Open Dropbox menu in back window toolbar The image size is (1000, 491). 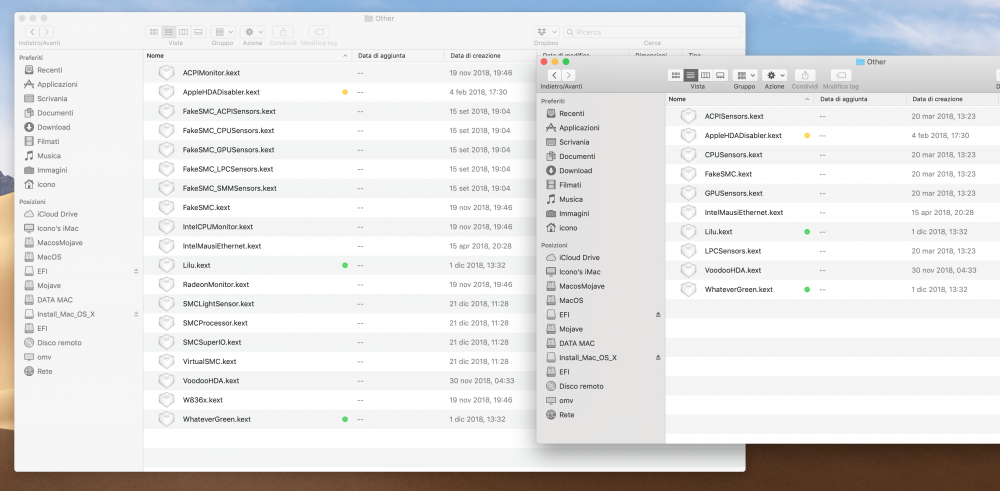(547, 32)
